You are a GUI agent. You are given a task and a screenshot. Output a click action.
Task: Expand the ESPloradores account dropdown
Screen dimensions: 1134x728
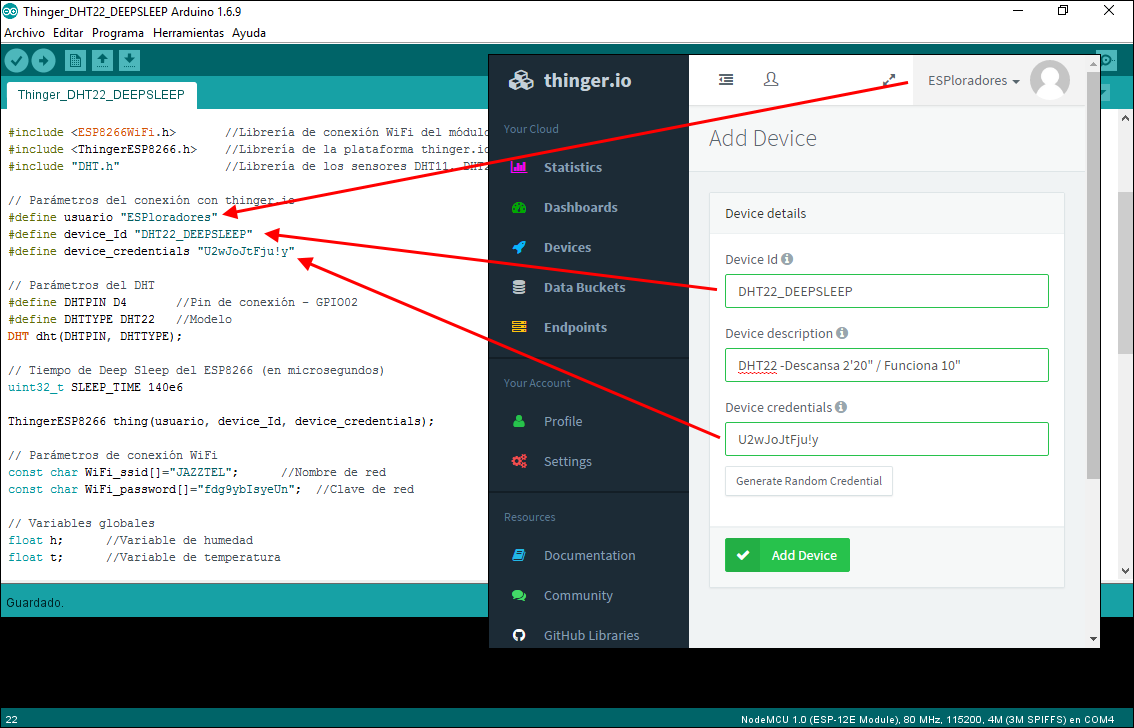973,80
